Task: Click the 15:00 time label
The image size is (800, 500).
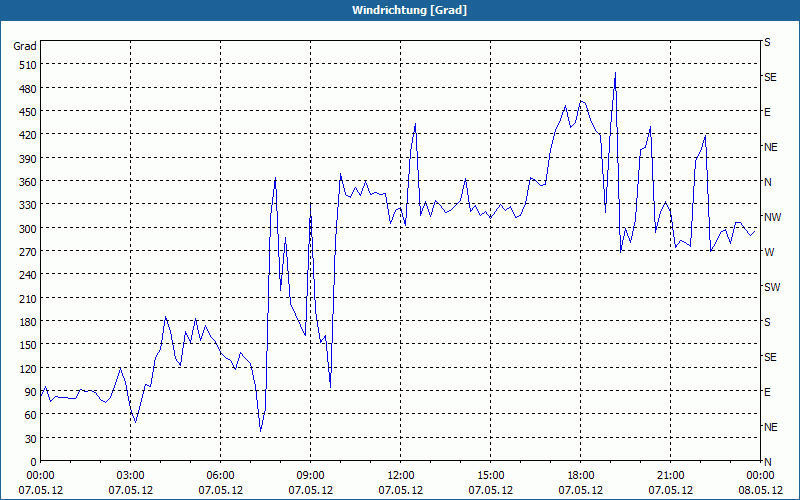Action: tap(490, 476)
